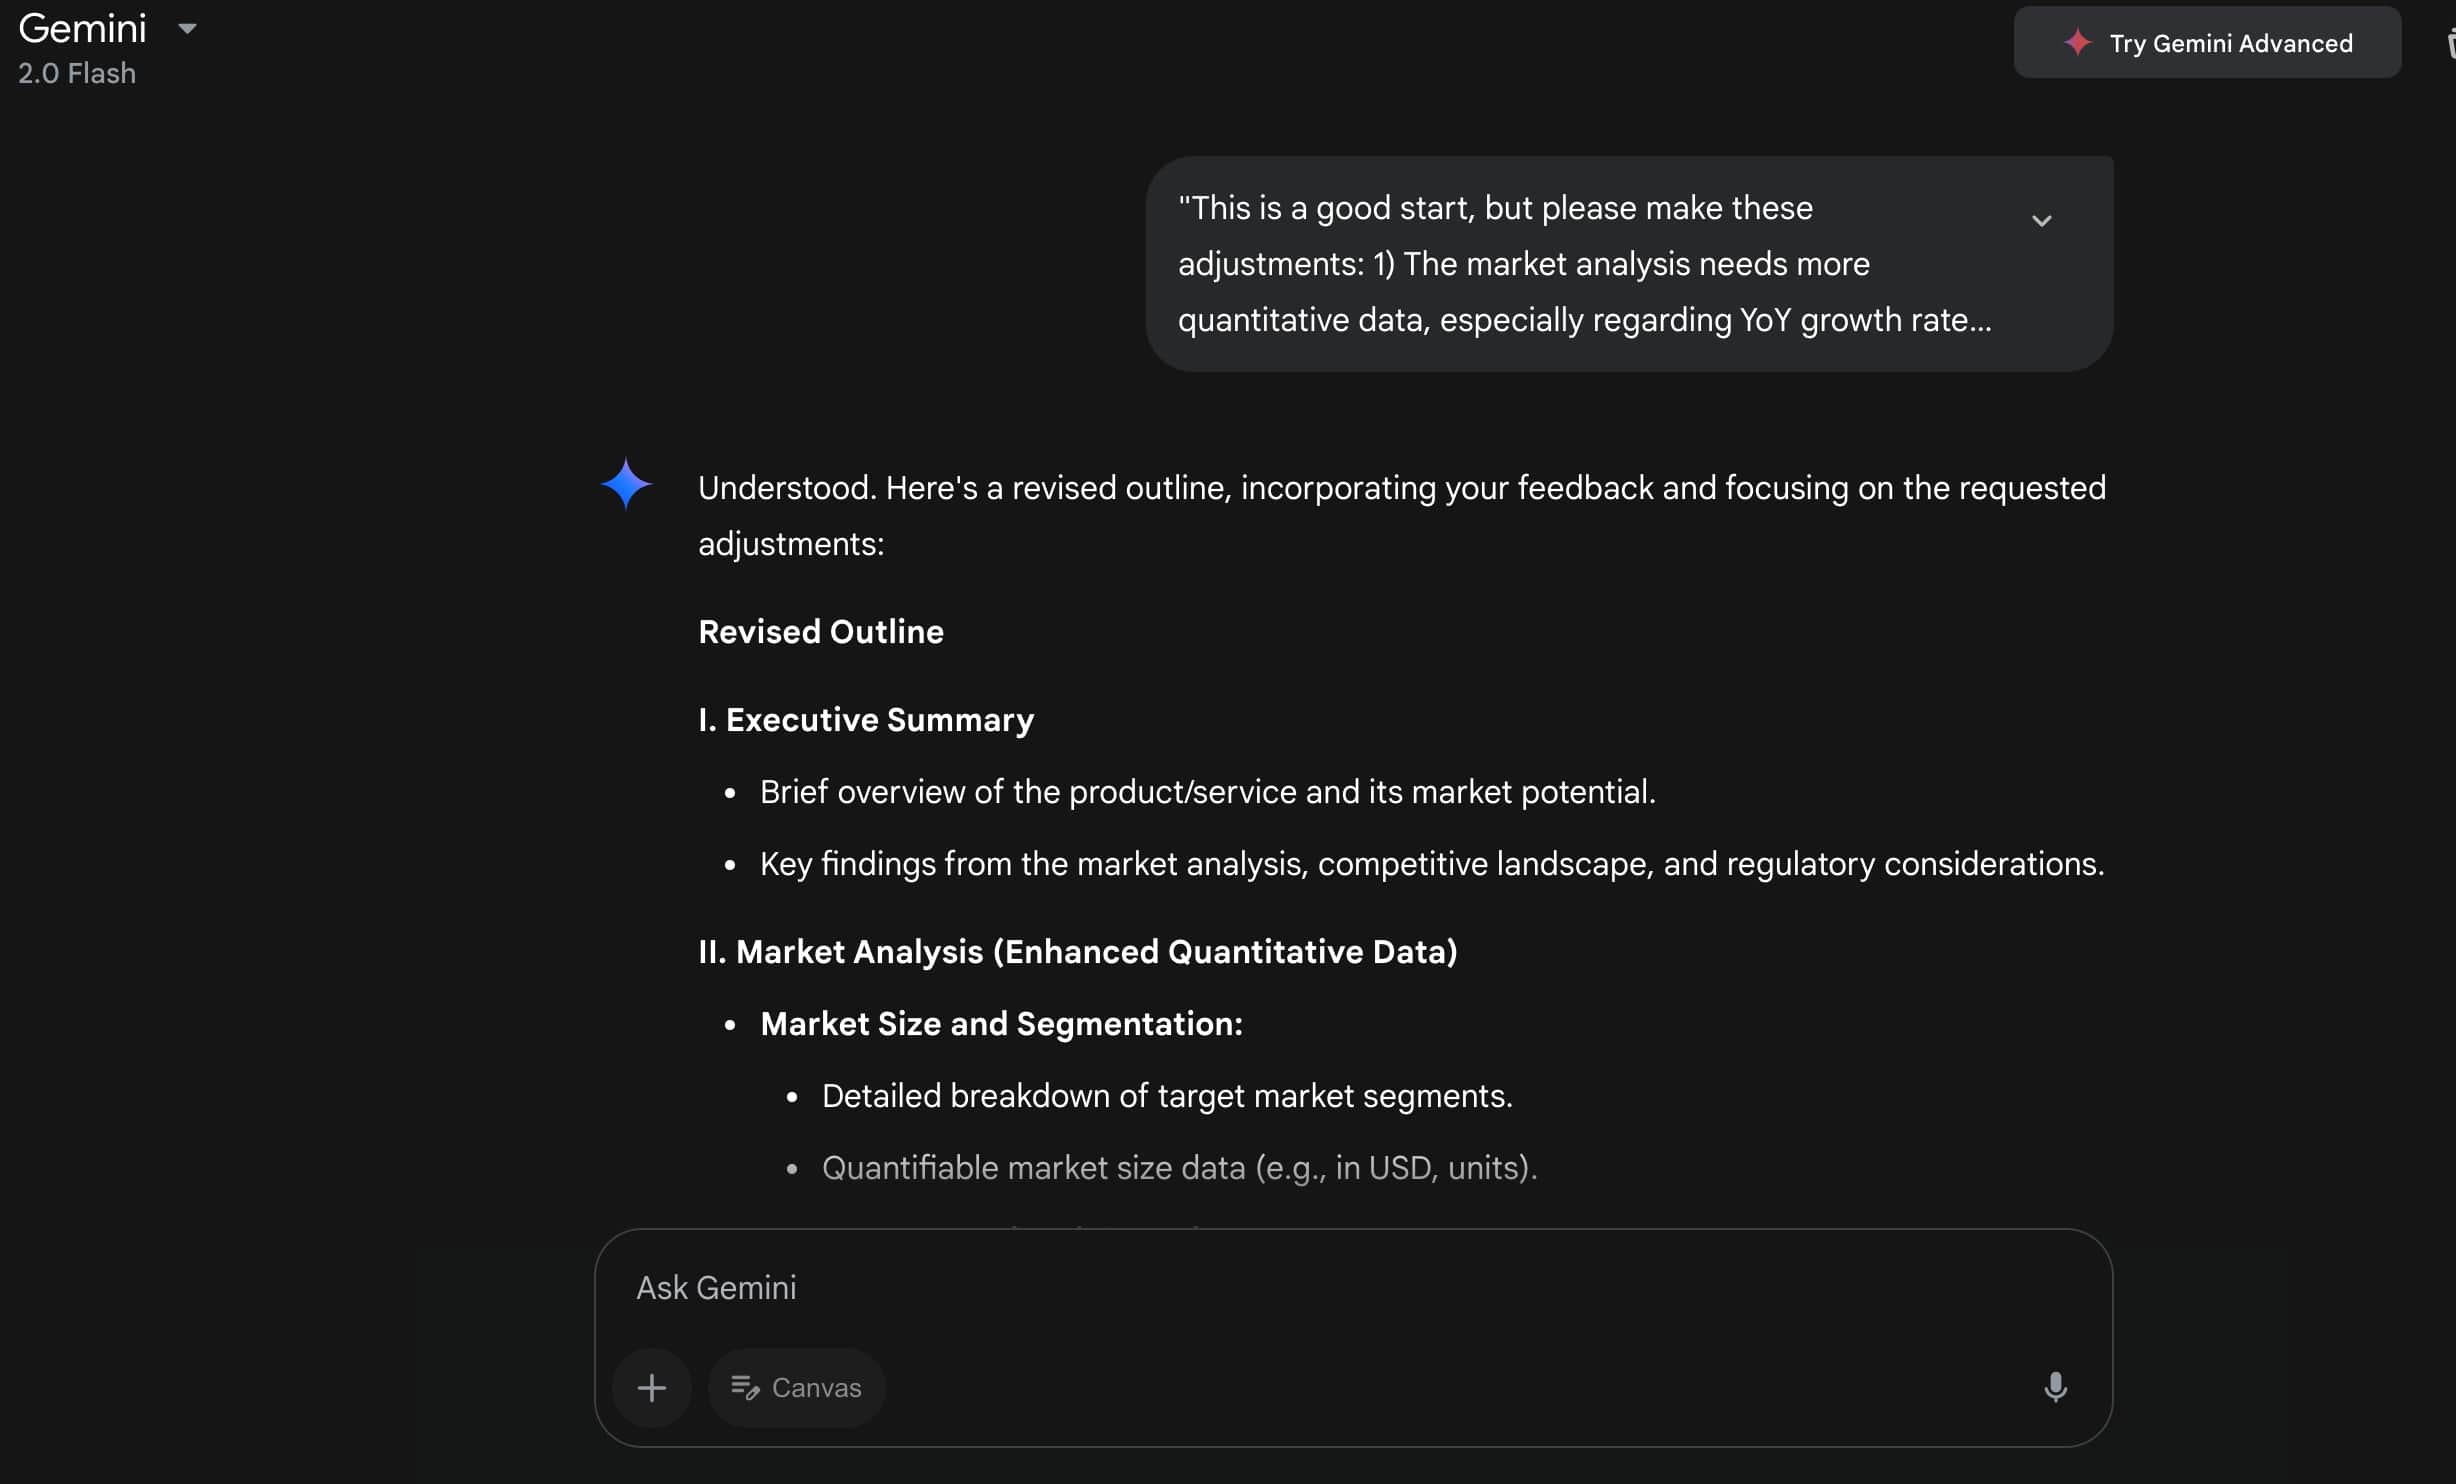Click the Market Analysis section heading
Viewport: 2456px width, 1484px height.
pyautogui.click(x=1077, y=952)
